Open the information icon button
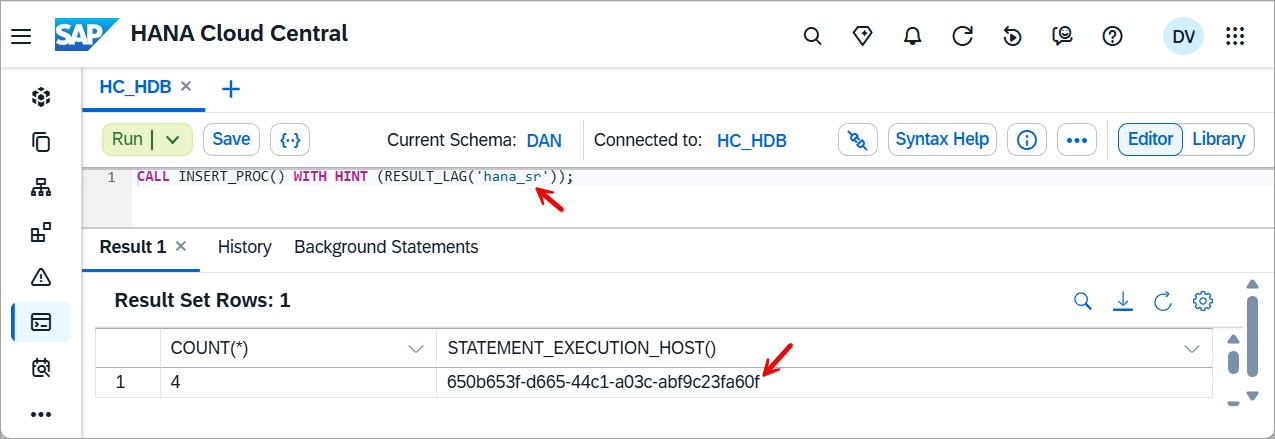Viewport: 1275px width, 439px height. 1026,140
